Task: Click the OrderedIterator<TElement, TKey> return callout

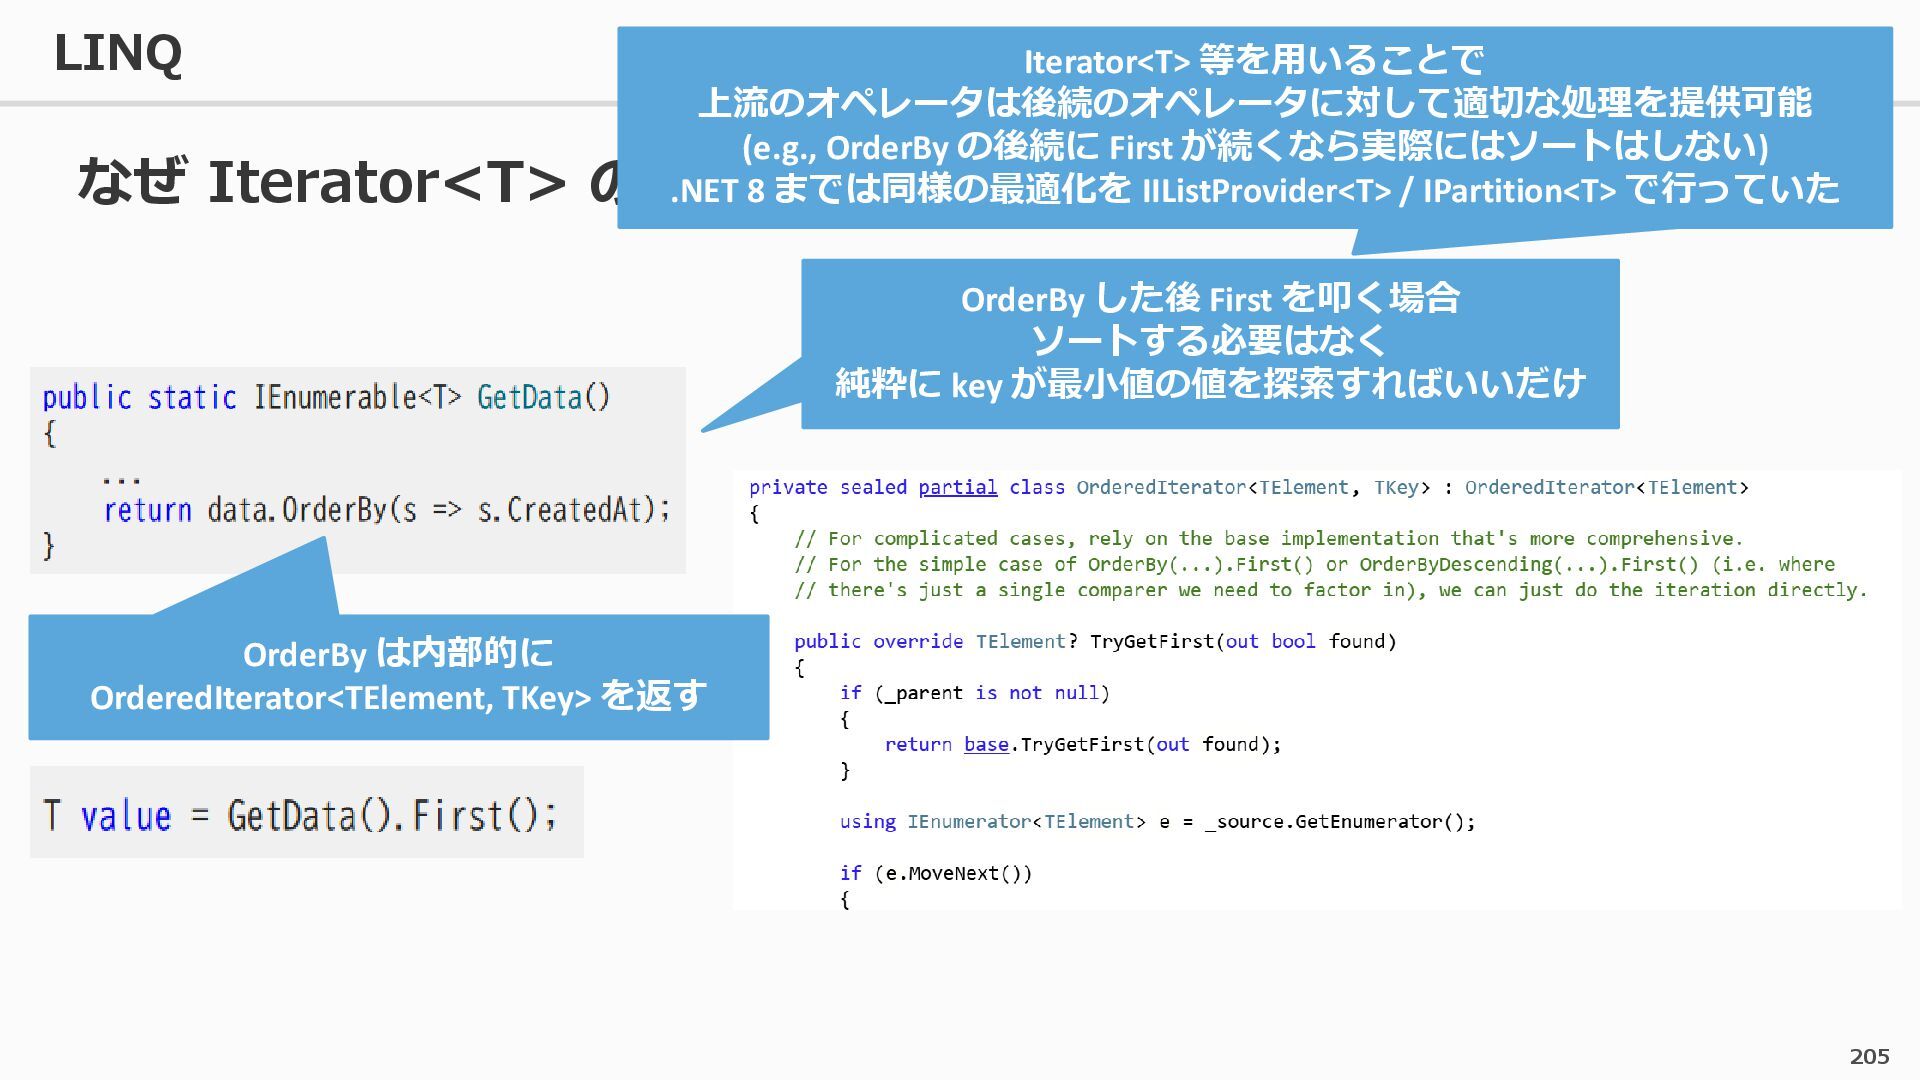Action: tap(398, 677)
